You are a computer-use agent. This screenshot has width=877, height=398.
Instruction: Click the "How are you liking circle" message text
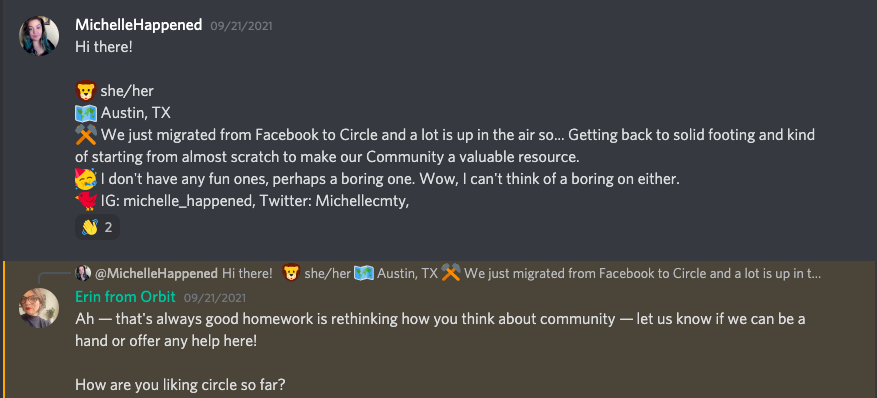click(x=183, y=385)
